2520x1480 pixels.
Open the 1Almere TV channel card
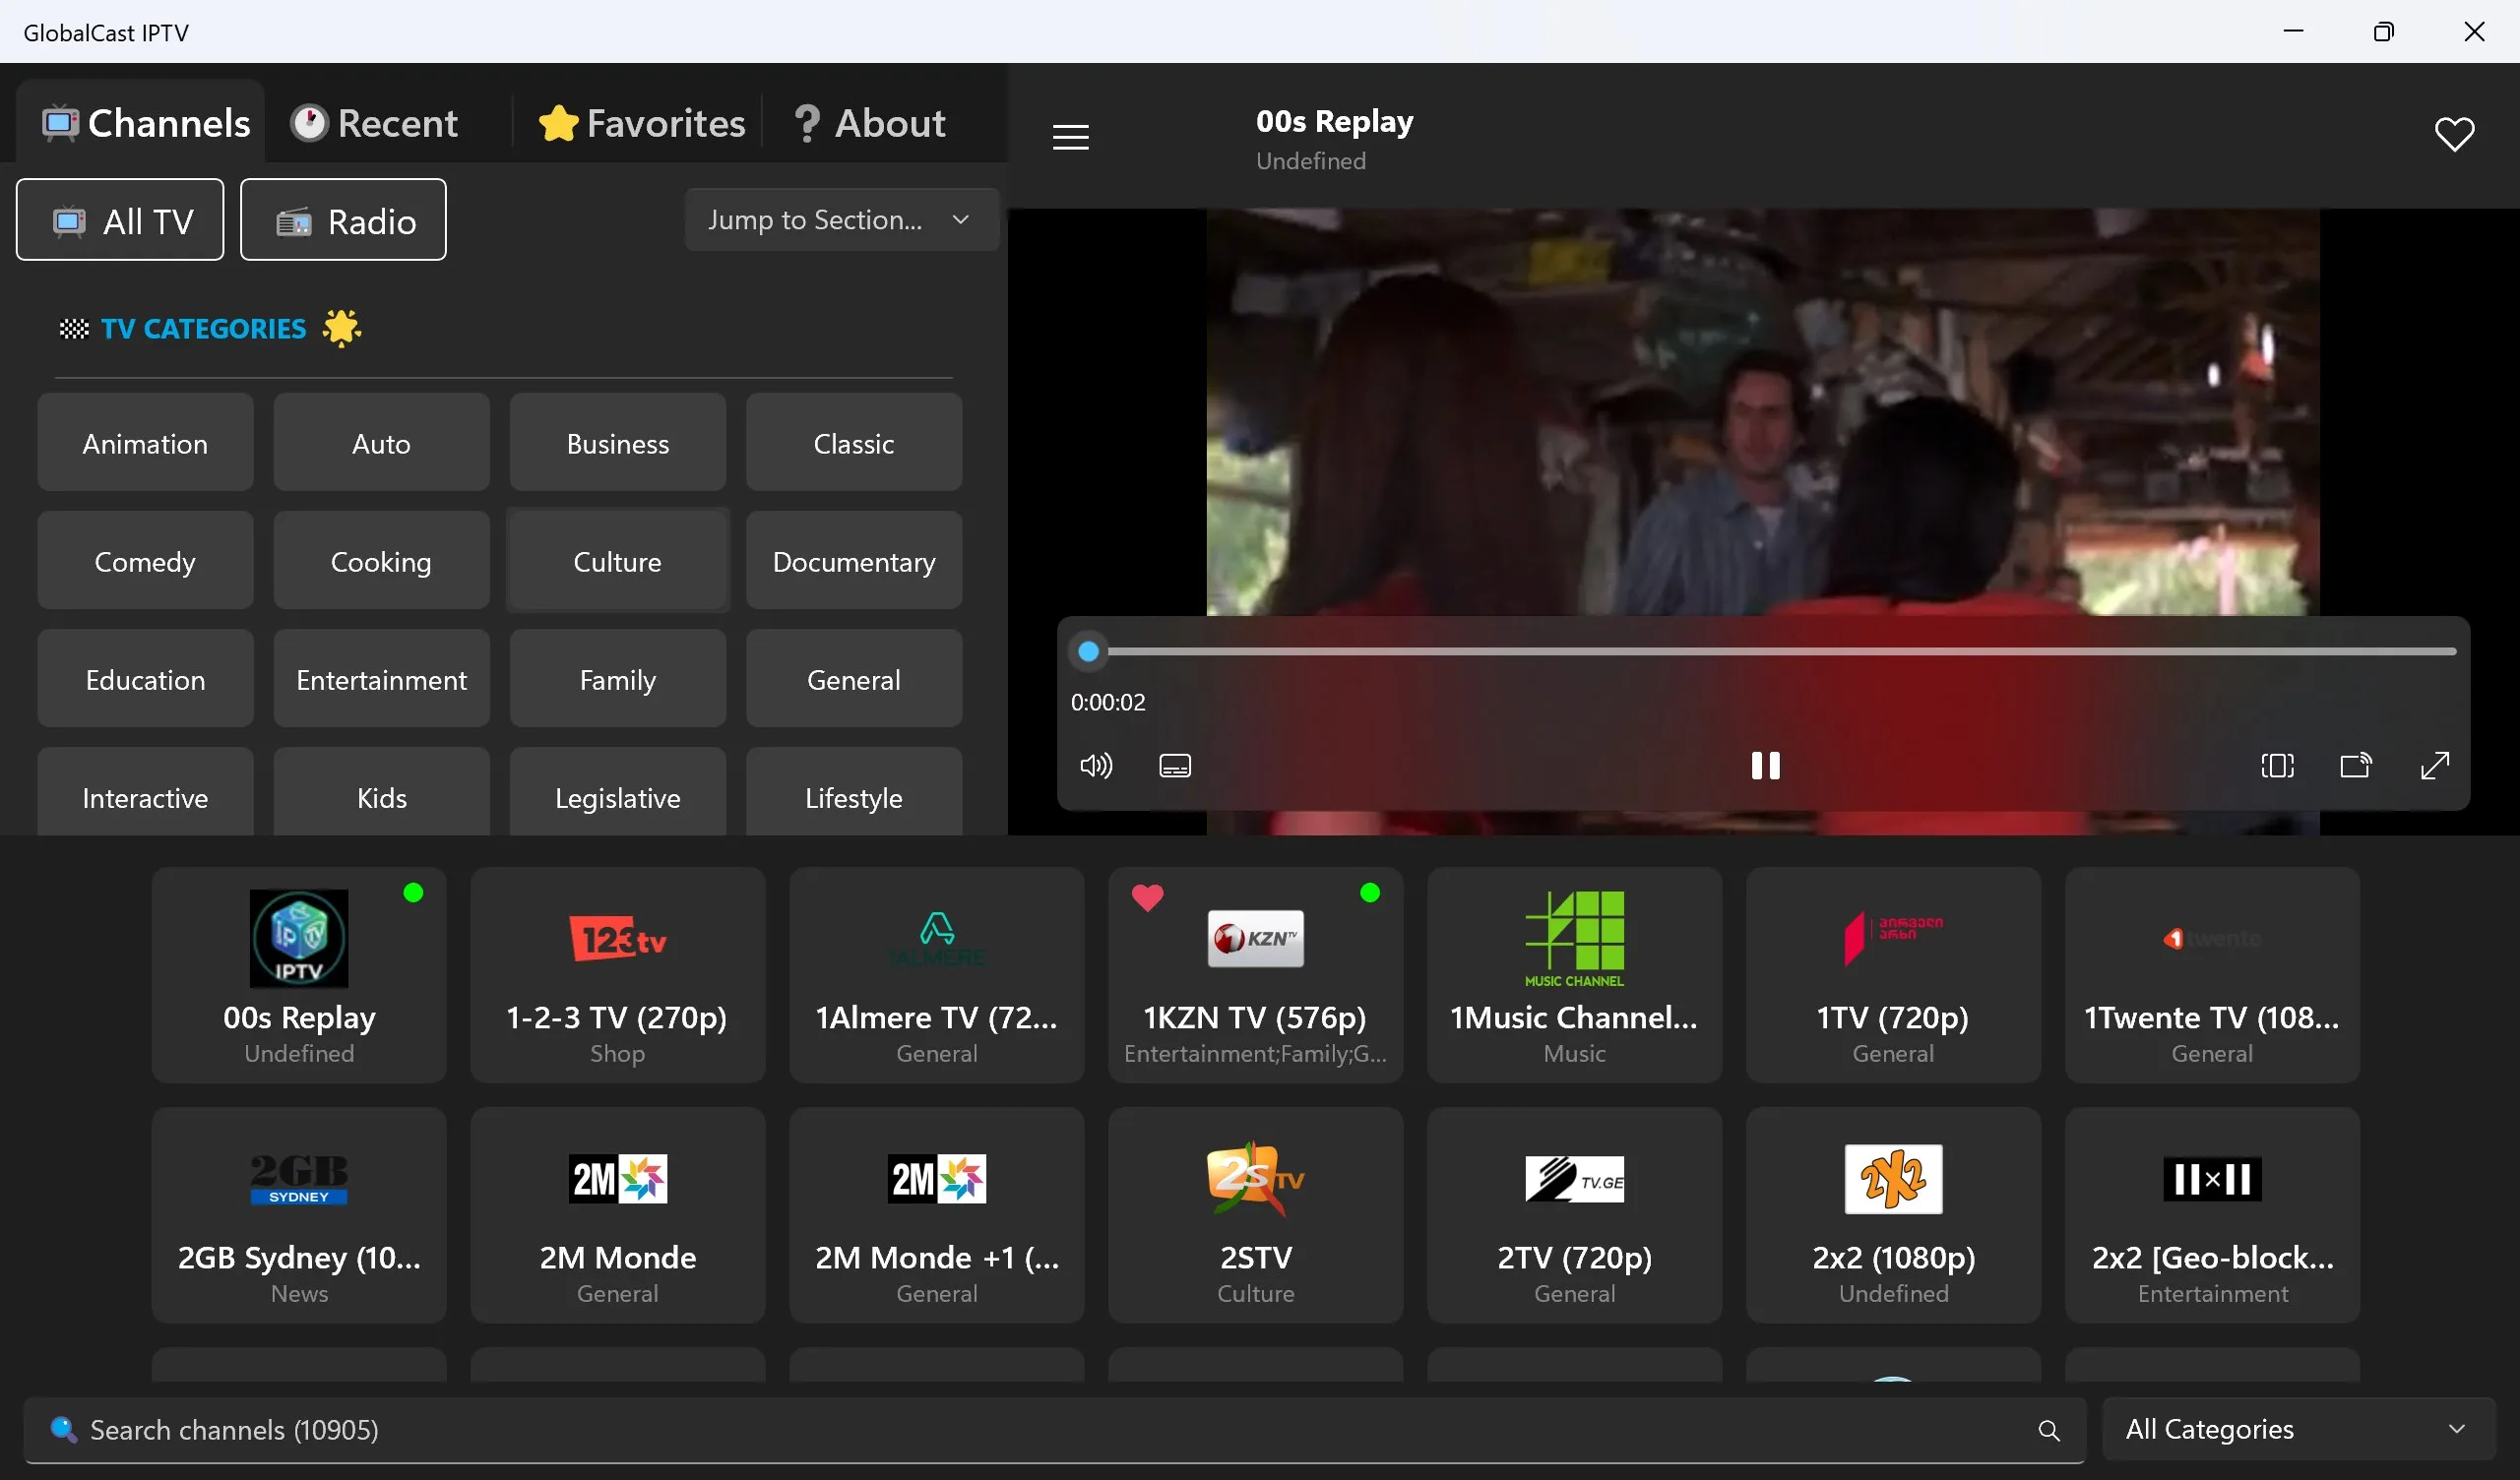pyautogui.click(x=936, y=975)
